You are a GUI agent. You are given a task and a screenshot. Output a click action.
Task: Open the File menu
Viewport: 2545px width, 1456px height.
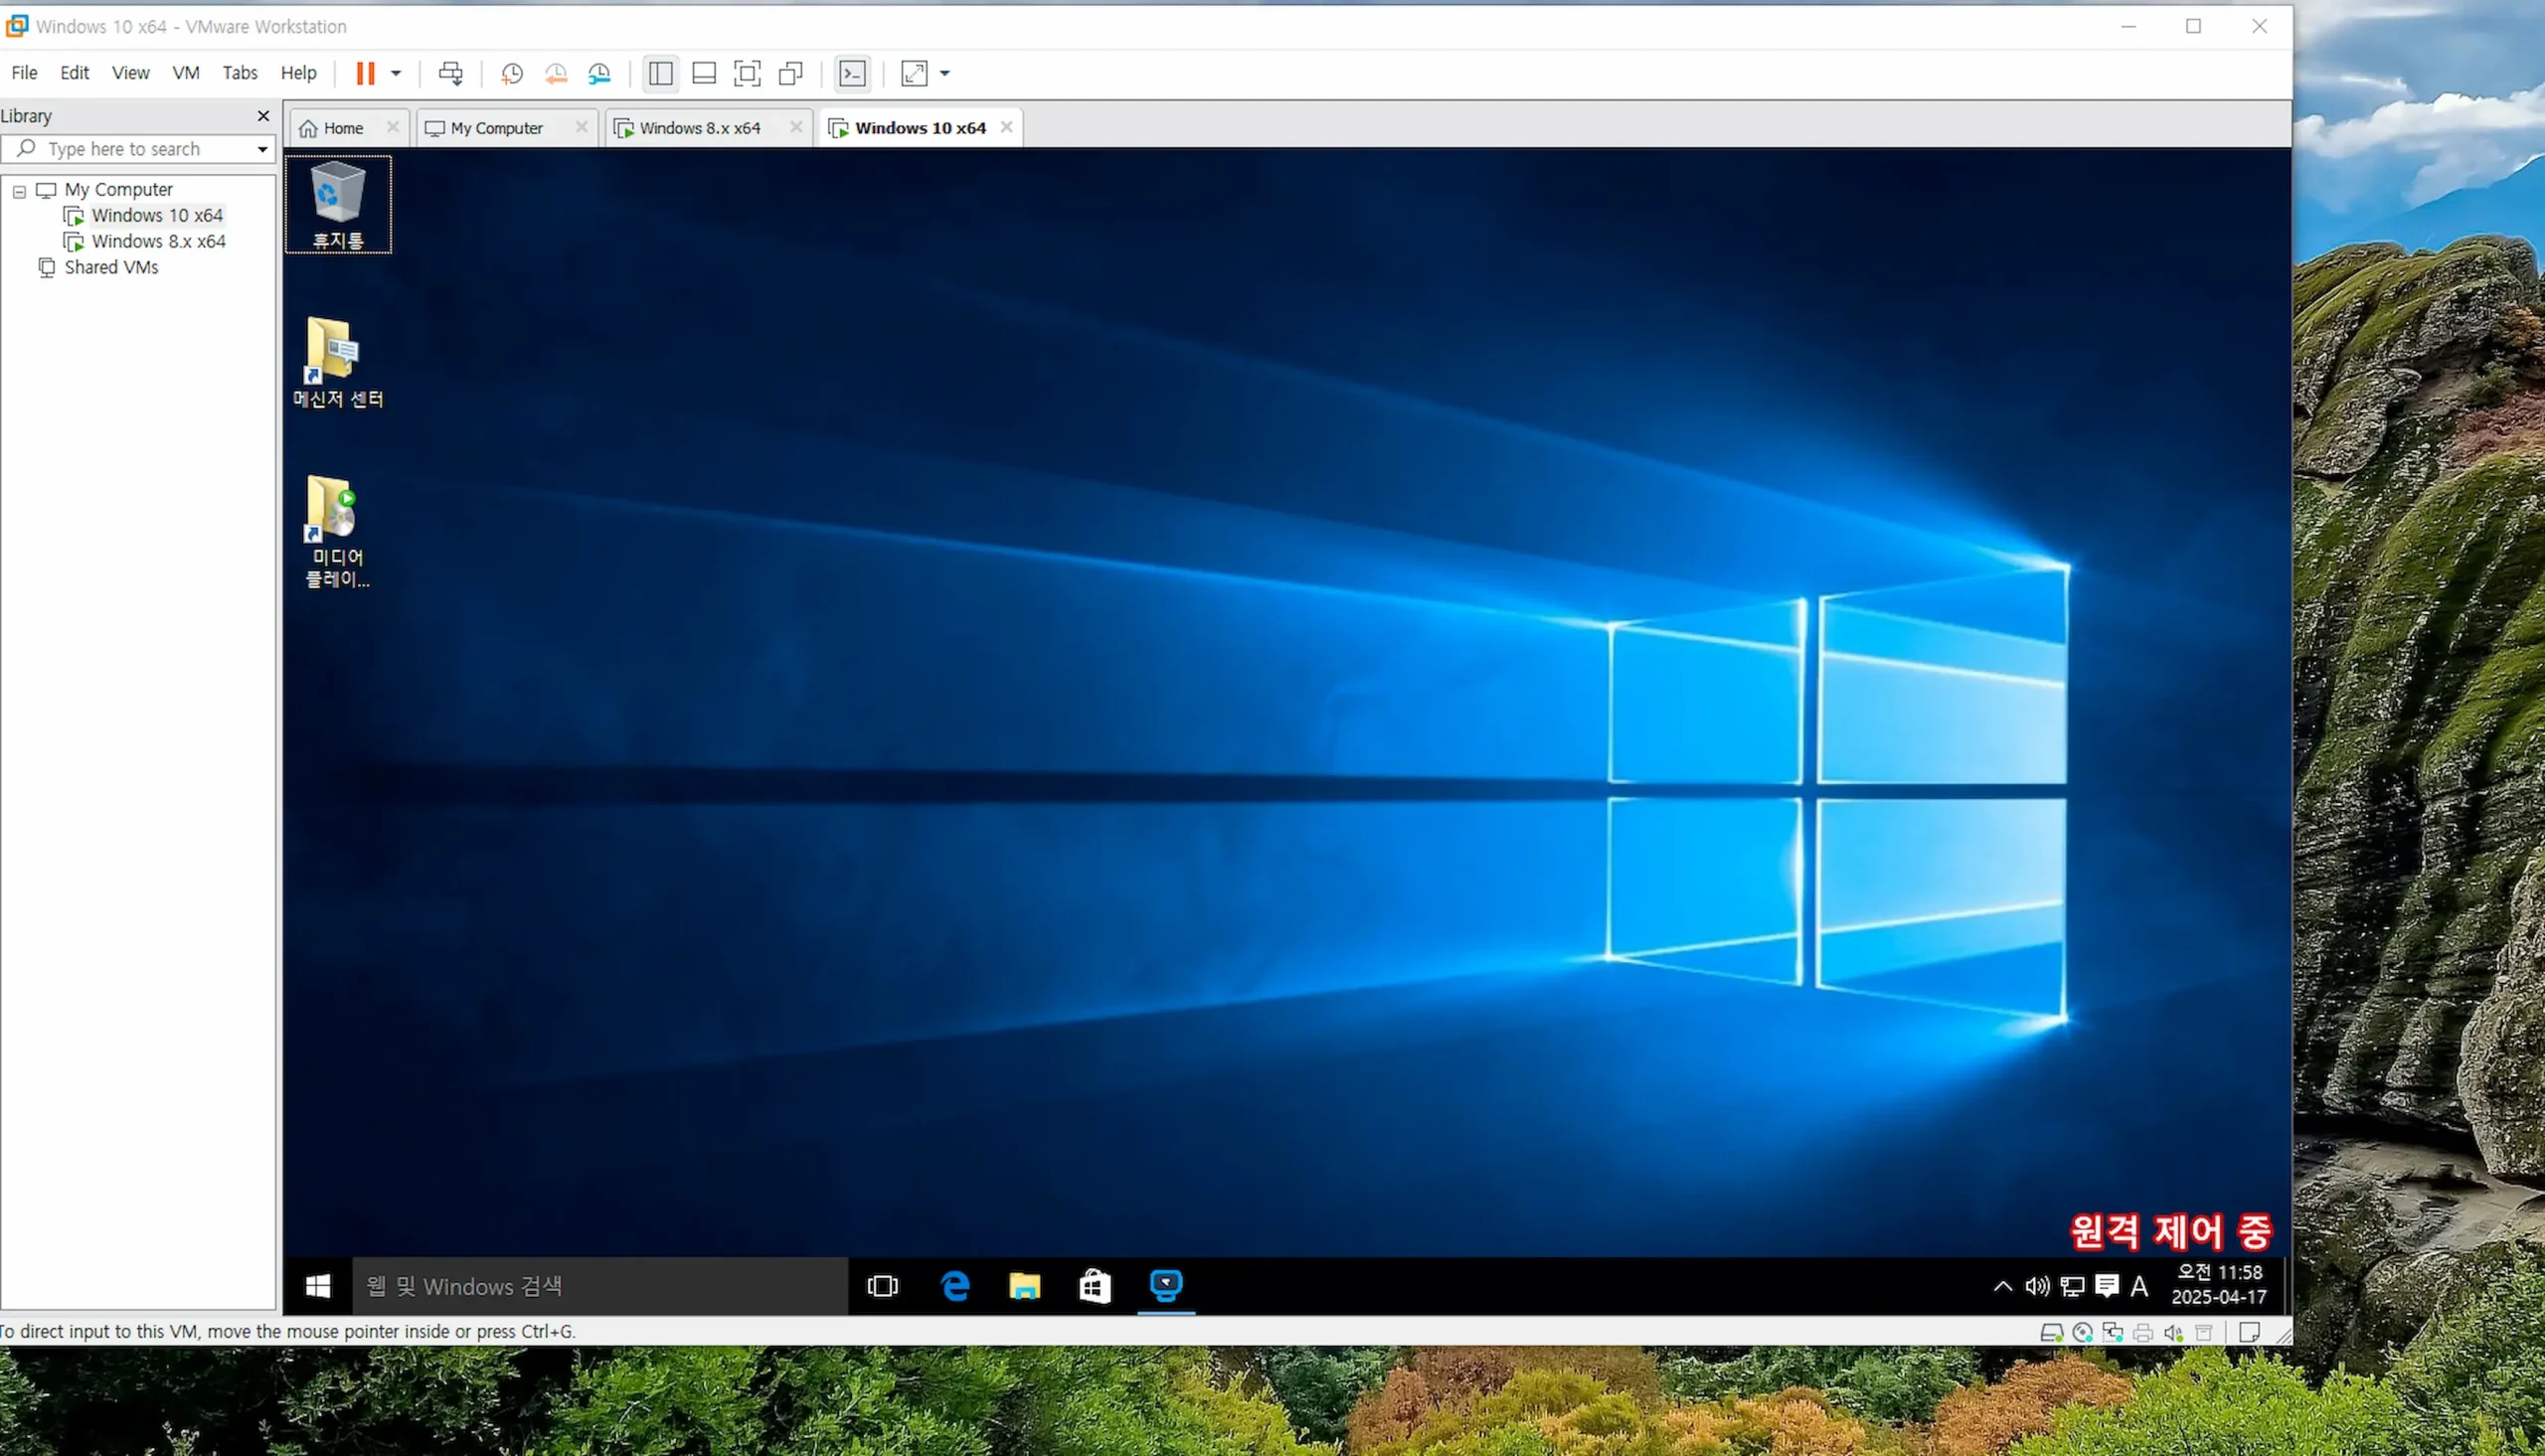[x=24, y=73]
